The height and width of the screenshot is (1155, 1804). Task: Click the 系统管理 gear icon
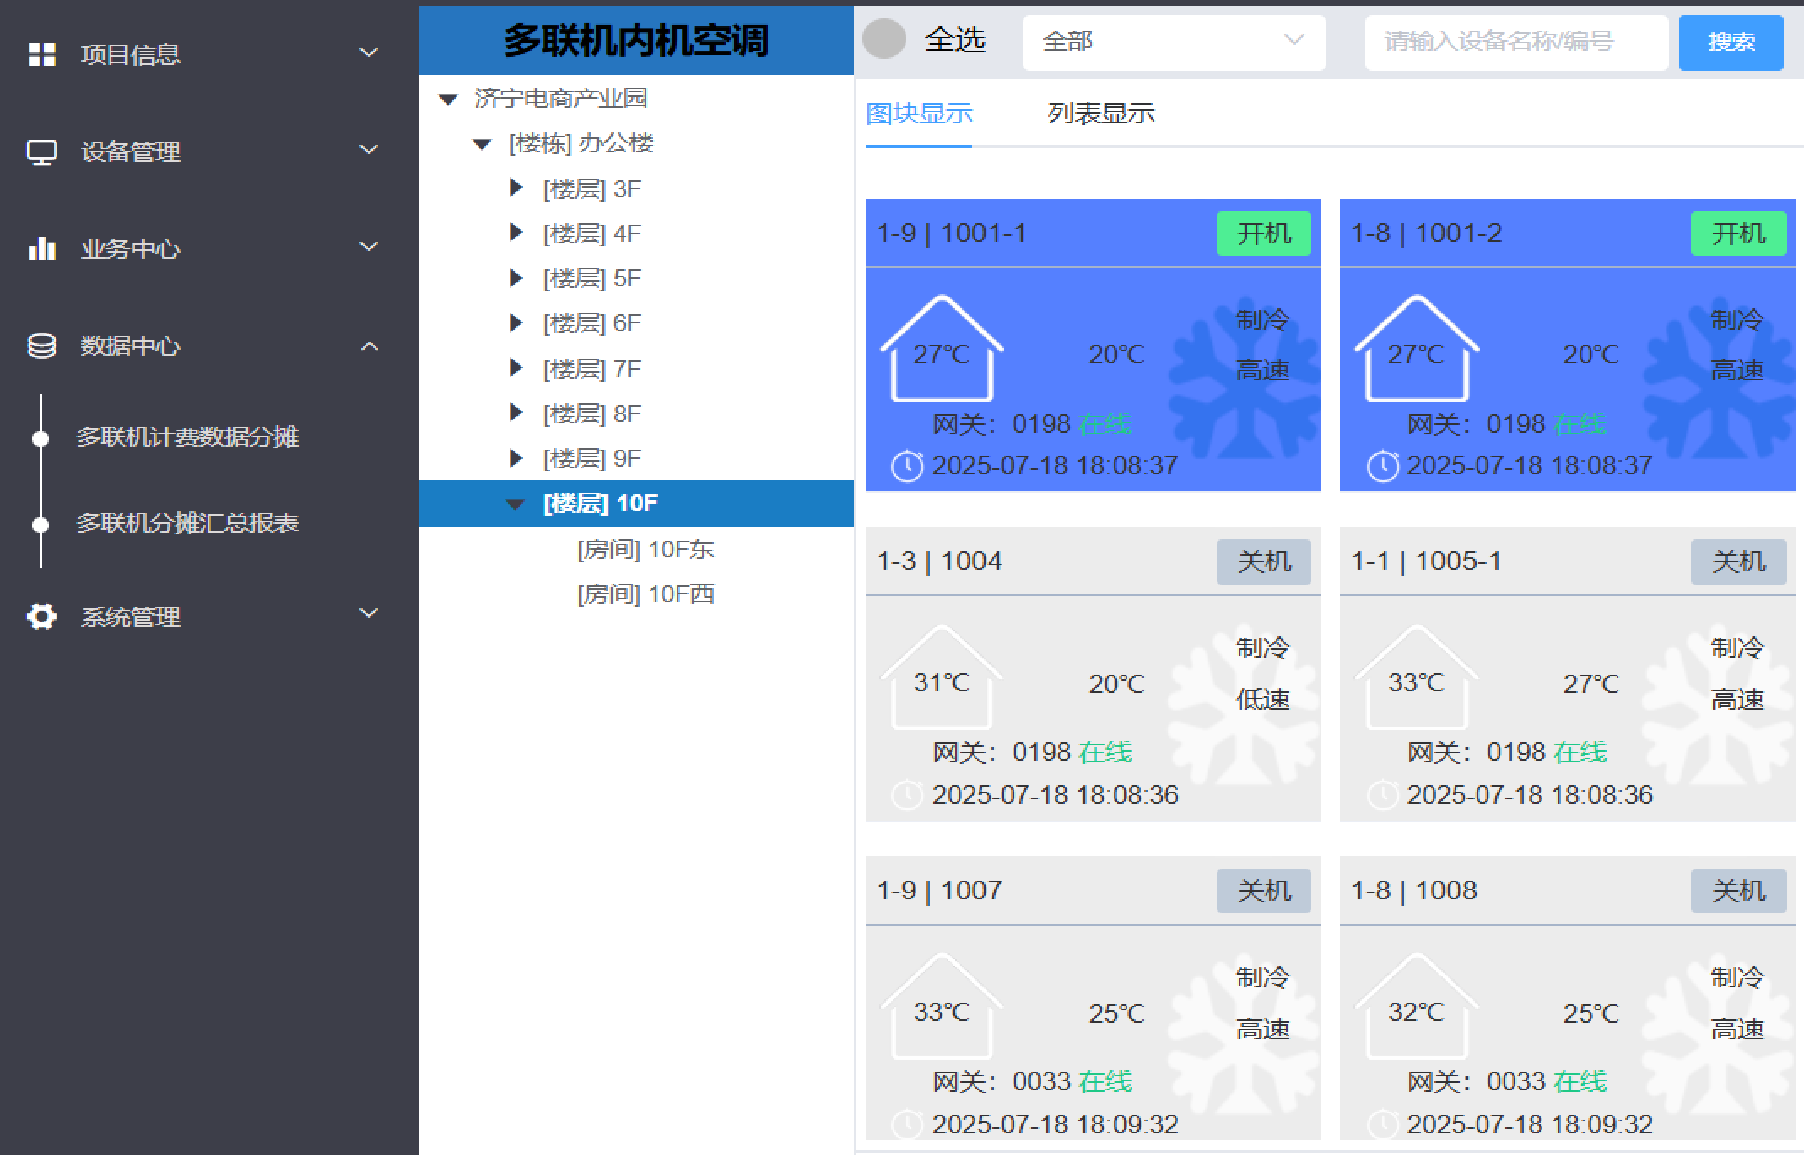point(42,616)
